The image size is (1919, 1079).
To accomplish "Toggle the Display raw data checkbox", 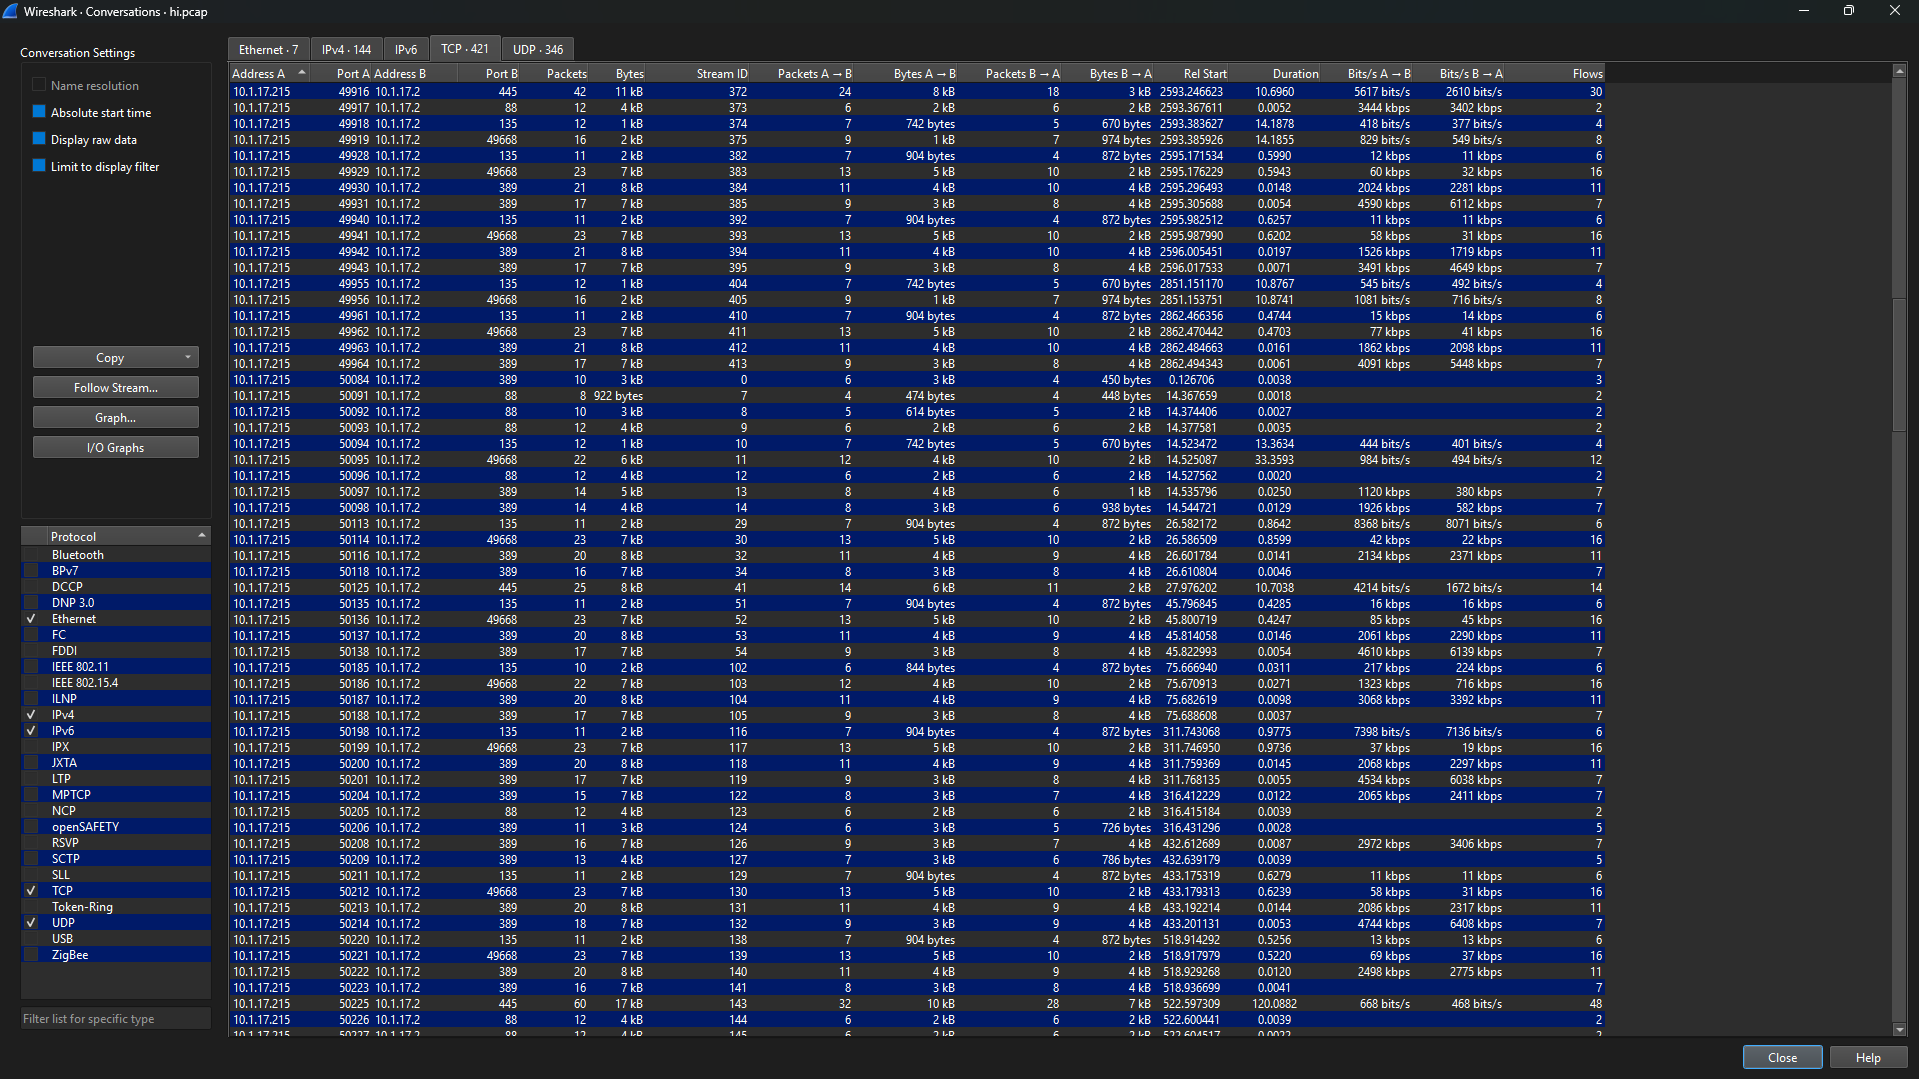I will [x=39, y=139].
